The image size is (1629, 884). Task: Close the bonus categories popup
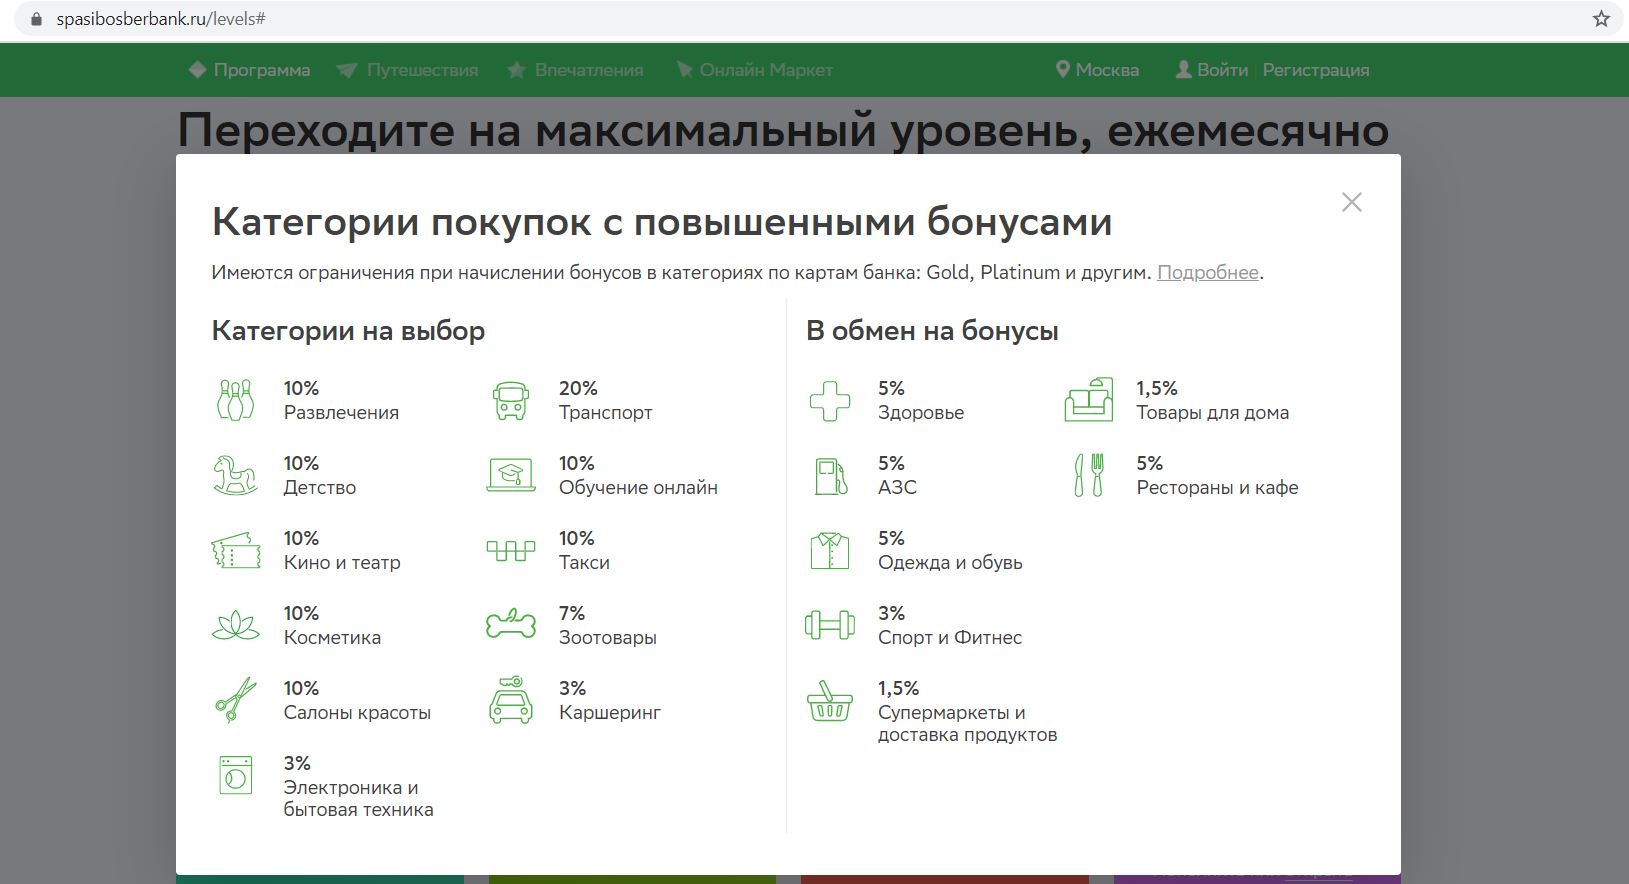click(x=1352, y=202)
